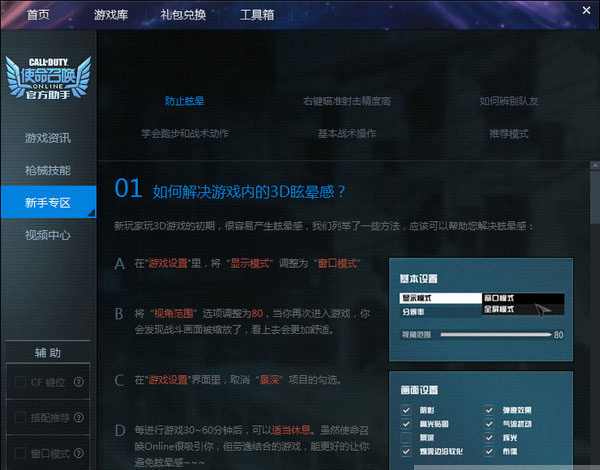Toggle the 窗口模式 checkbox in sidebar
Viewport: 600px width, 470px height.
(x=20, y=453)
